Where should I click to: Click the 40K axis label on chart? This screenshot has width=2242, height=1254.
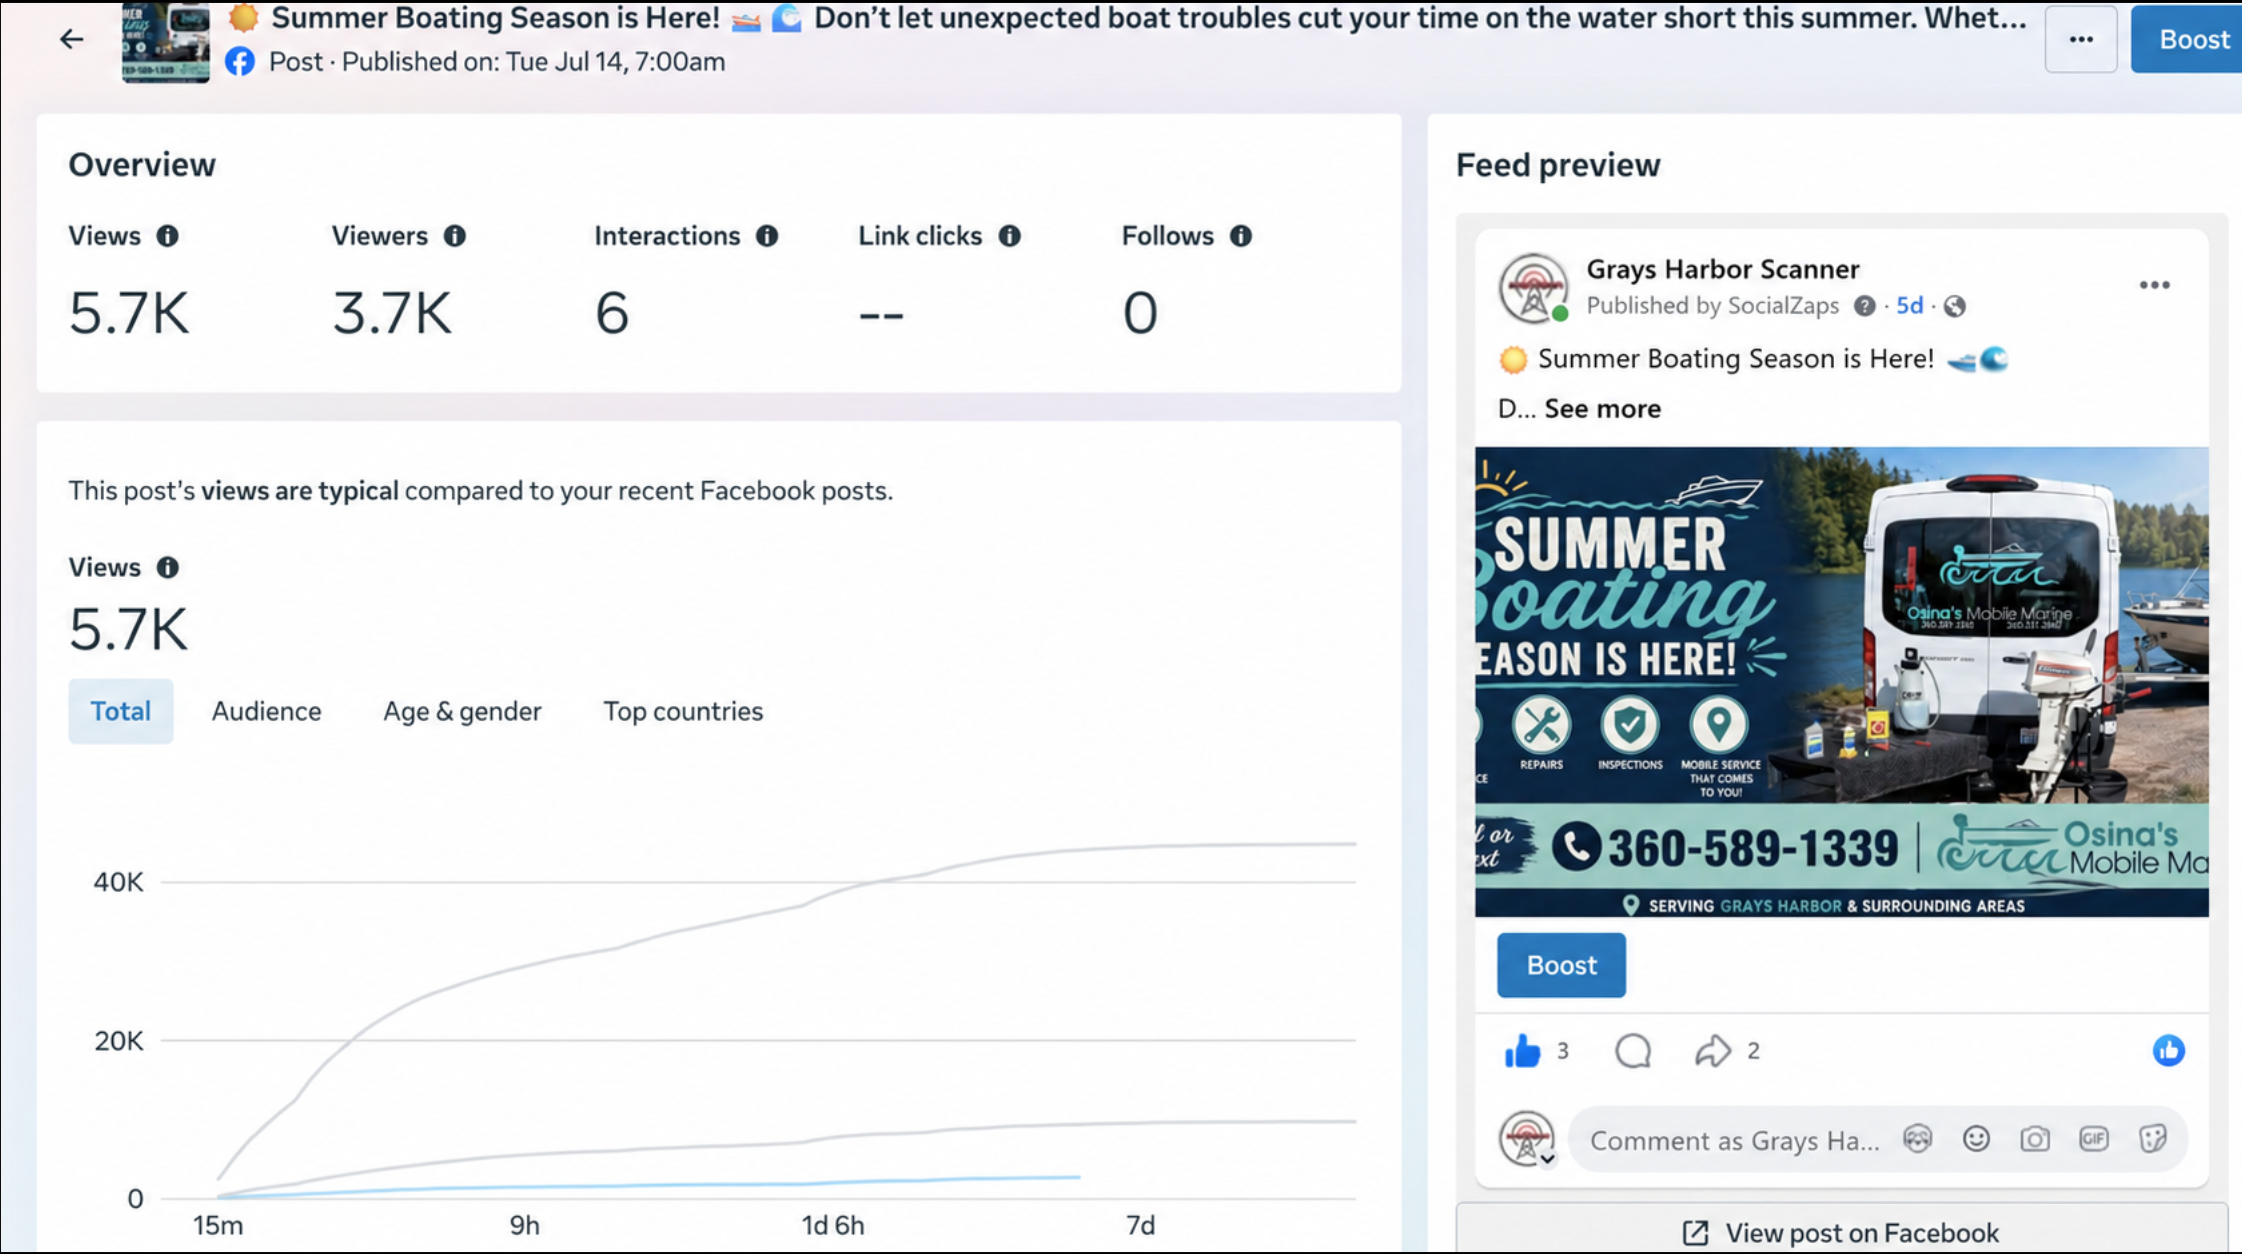click(x=118, y=882)
